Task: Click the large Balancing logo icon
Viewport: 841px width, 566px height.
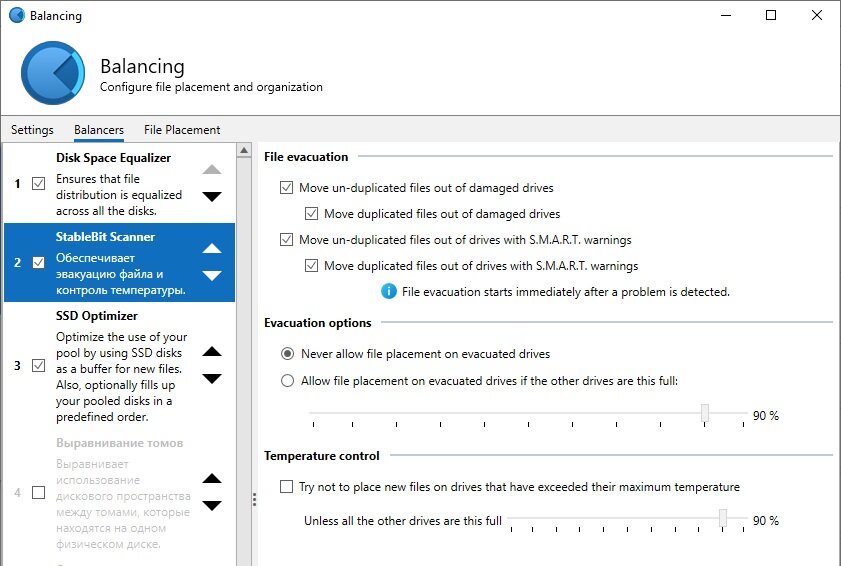Action: 53,73
